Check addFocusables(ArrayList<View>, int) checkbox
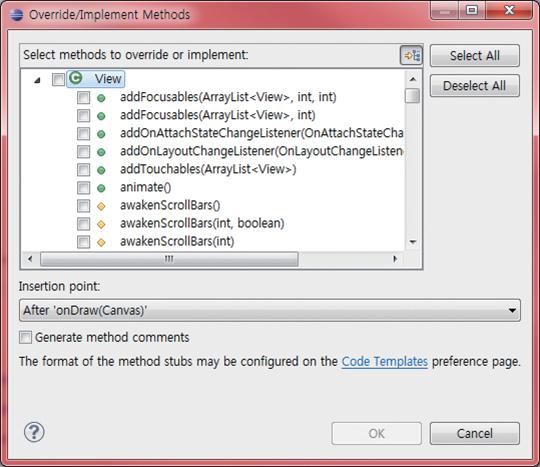This screenshot has width=540, height=467. pos(83,115)
